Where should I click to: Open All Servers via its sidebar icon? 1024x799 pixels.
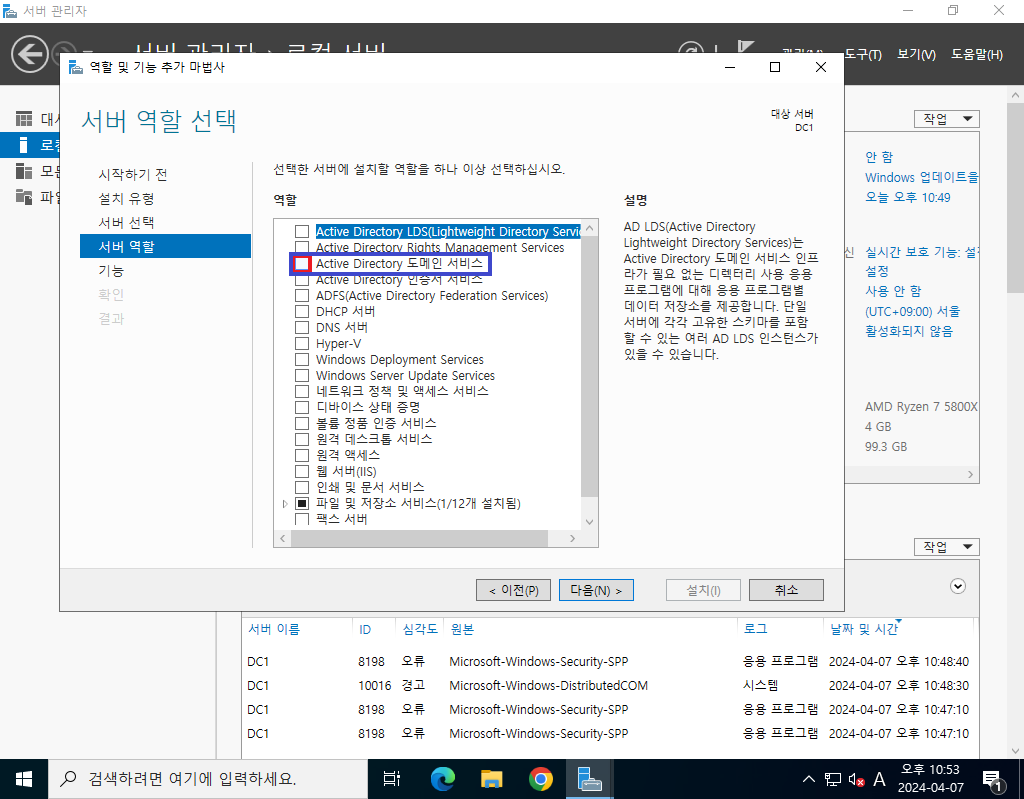click(24, 171)
